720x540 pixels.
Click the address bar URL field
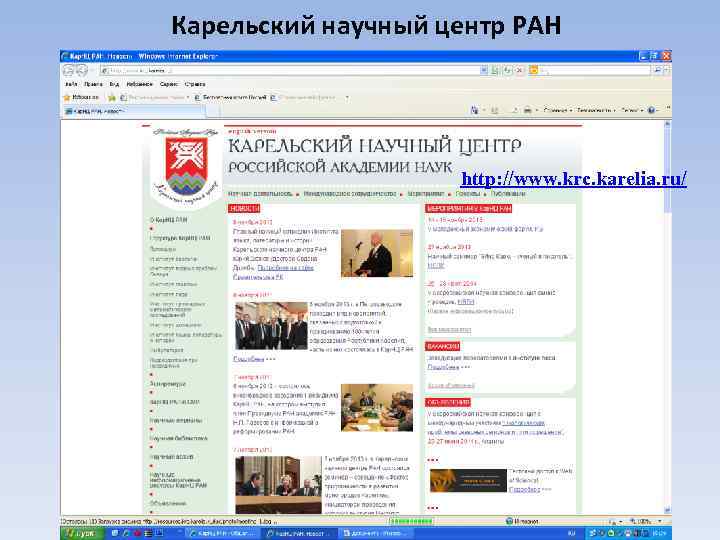[289, 70]
